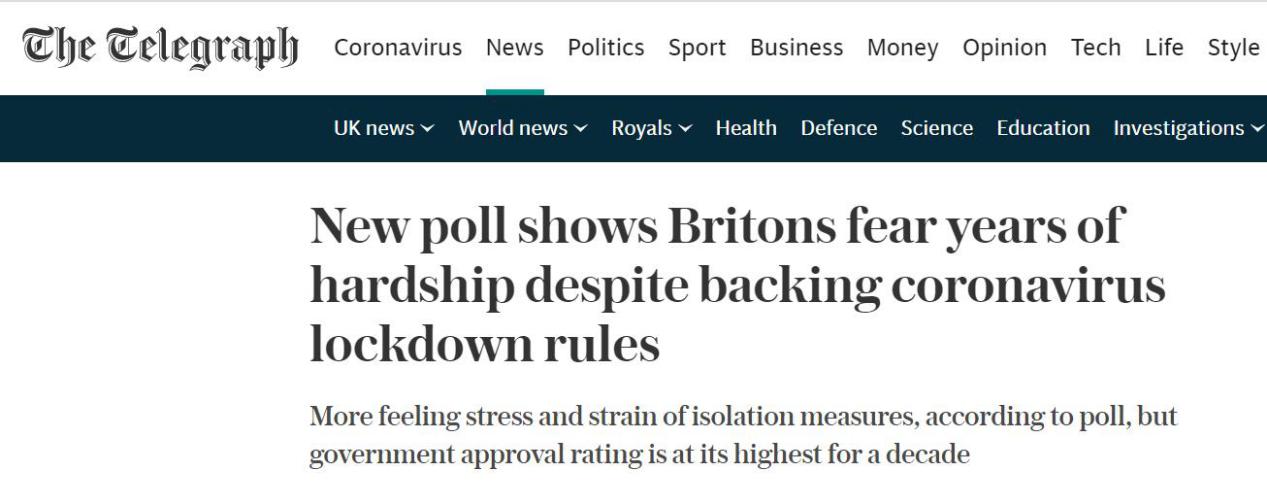Open the Tech section
Image resolution: width=1267 pixels, height=504 pixels.
1096,48
